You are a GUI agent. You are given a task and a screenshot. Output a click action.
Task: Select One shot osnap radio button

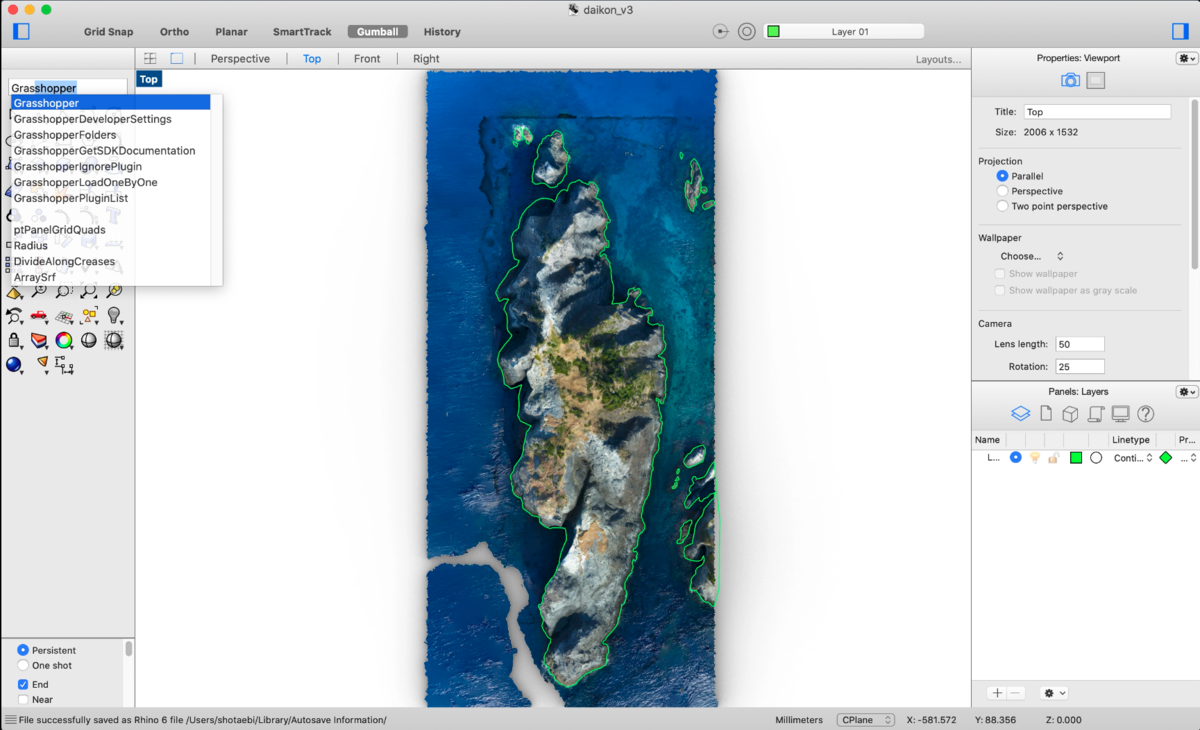[23, 665]
